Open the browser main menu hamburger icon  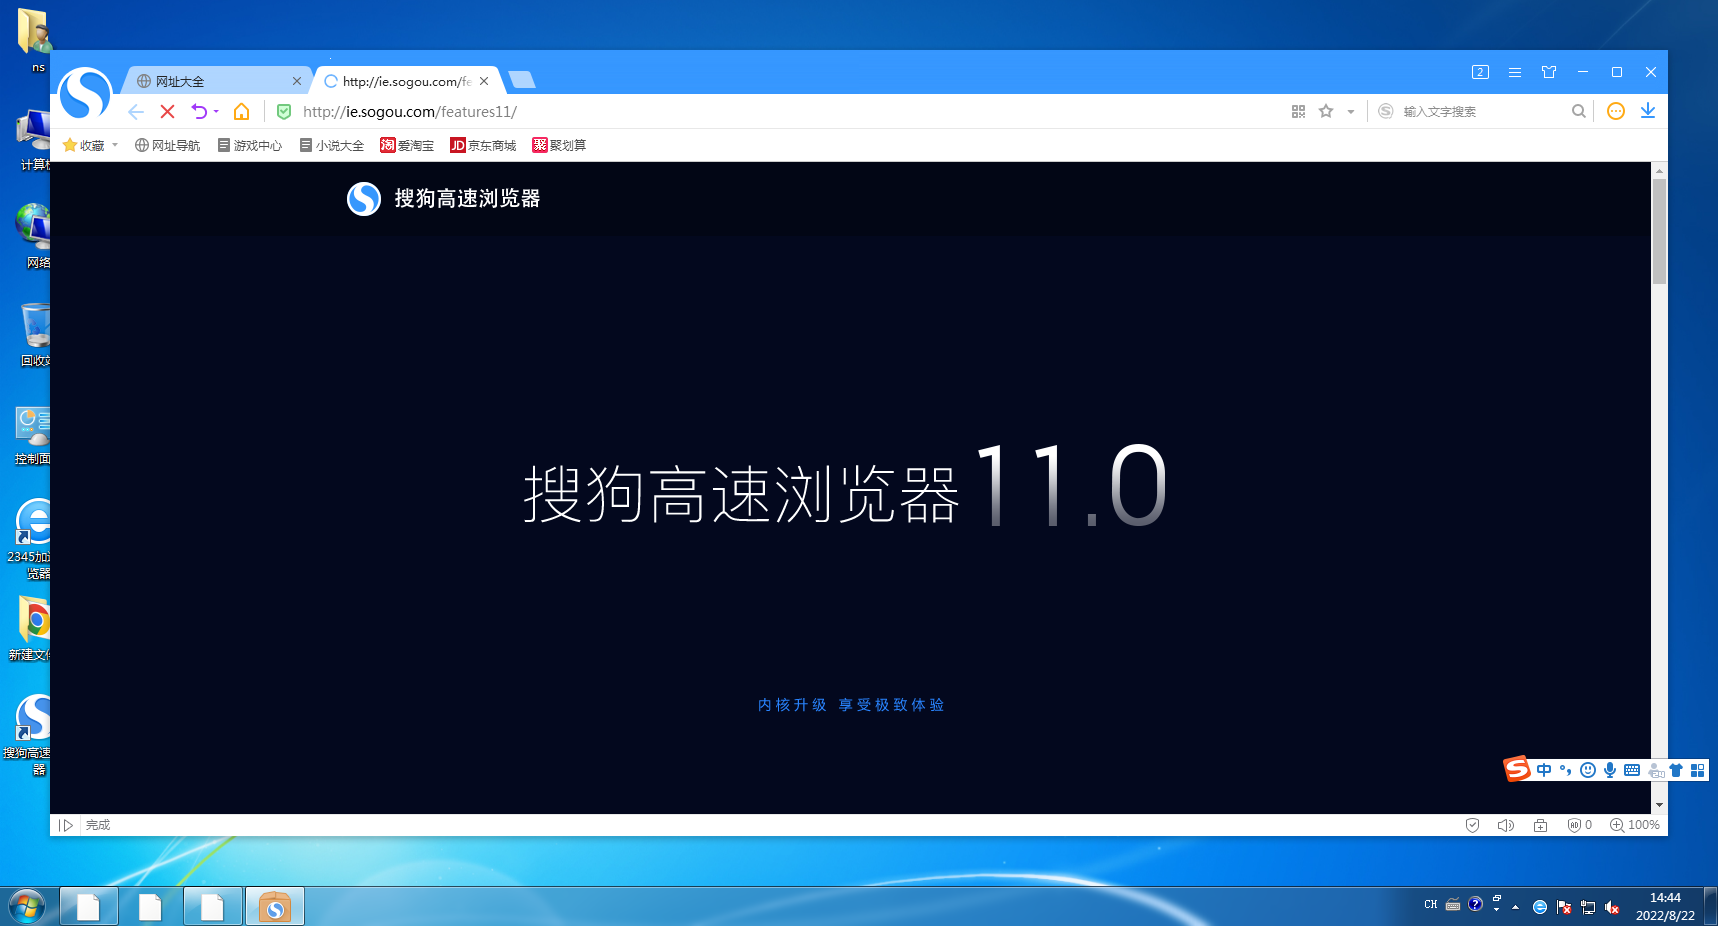point(1515,72)
